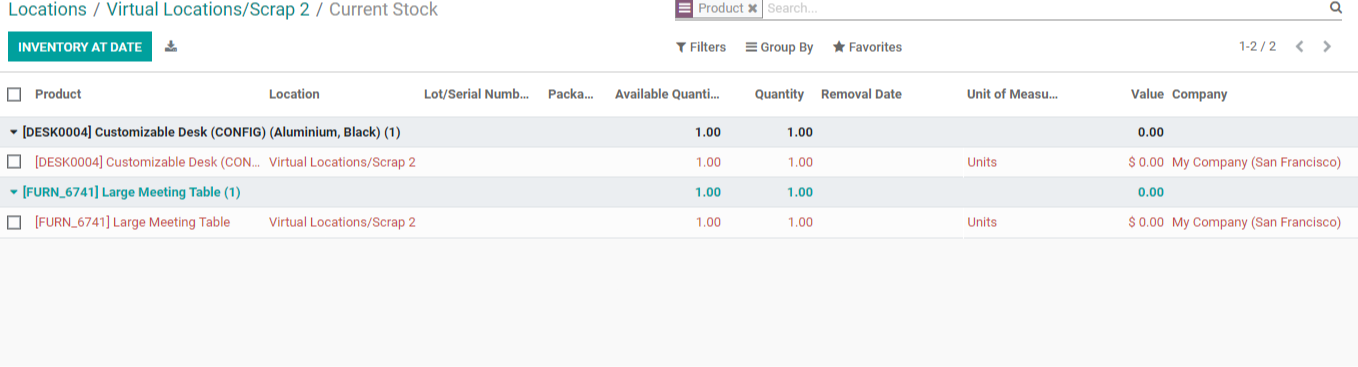Remove the Product group facet
The width and height of the screenshot is (1358, 367).
point(753,8)
